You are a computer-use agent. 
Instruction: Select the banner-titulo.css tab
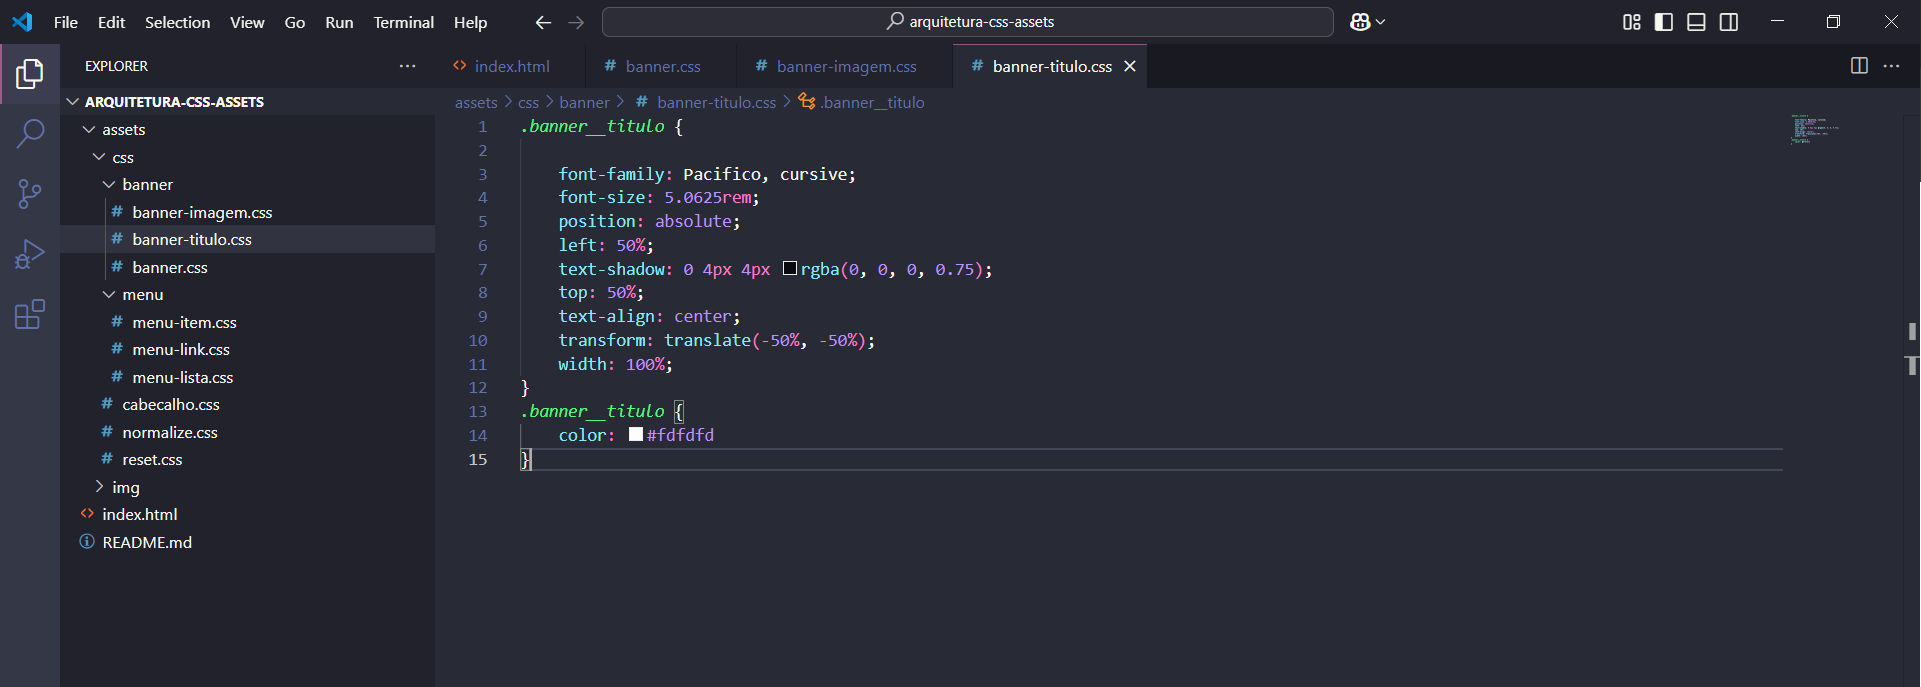tap(1051, 66)
